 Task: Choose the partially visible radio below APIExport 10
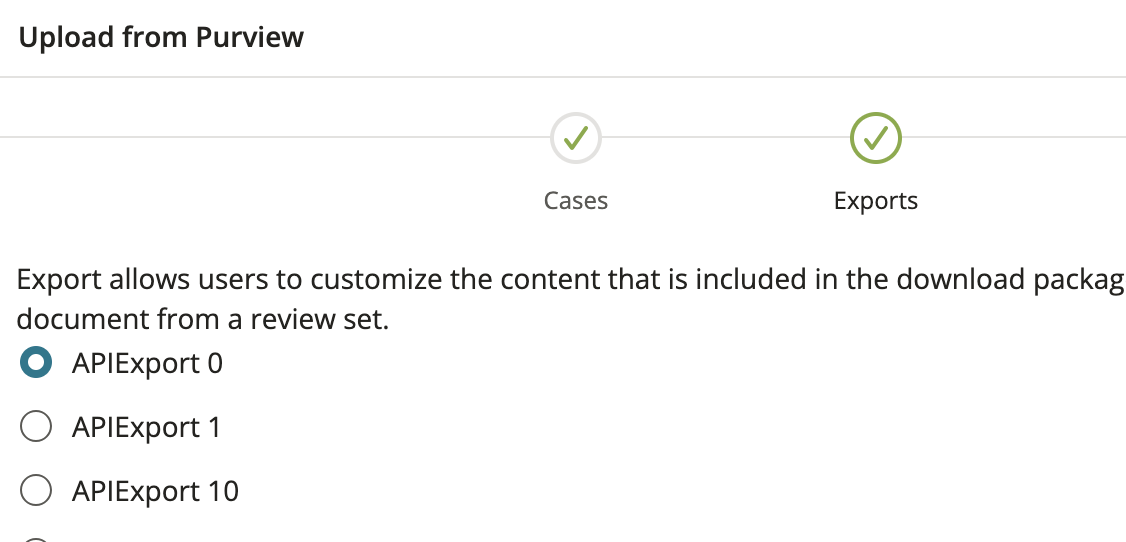36,539
